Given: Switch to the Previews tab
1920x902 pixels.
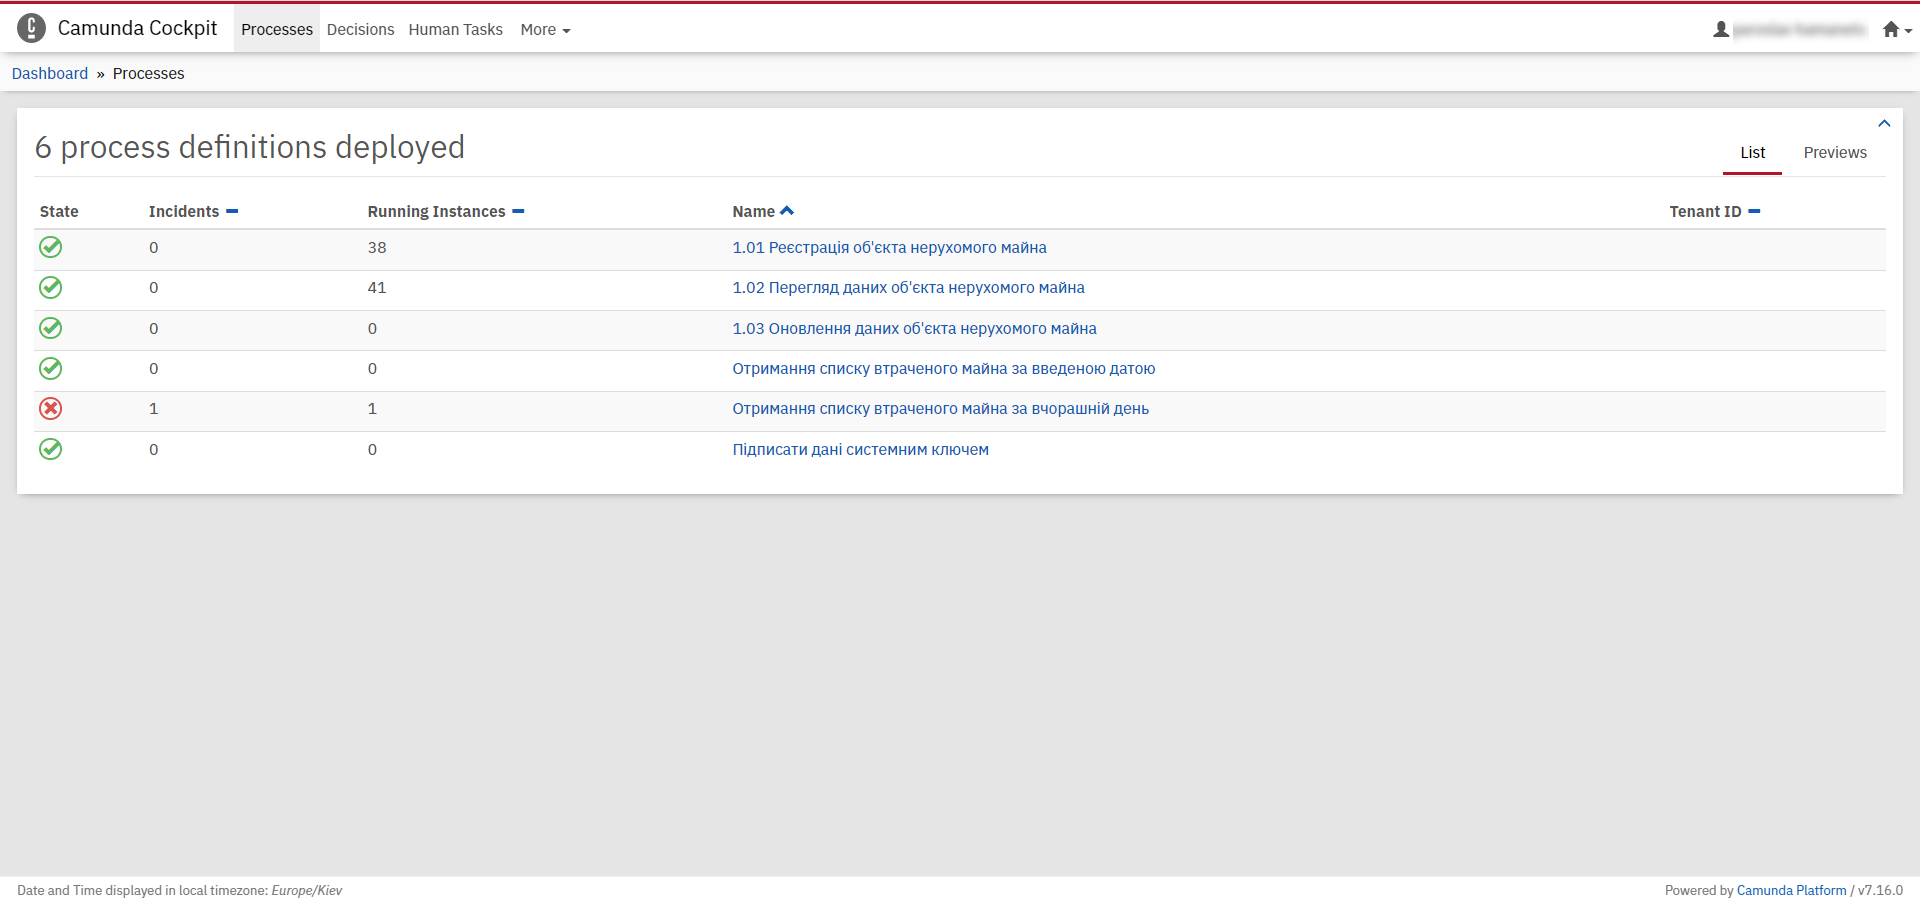Looking at the screenshot, I should tap(1835, 153).
